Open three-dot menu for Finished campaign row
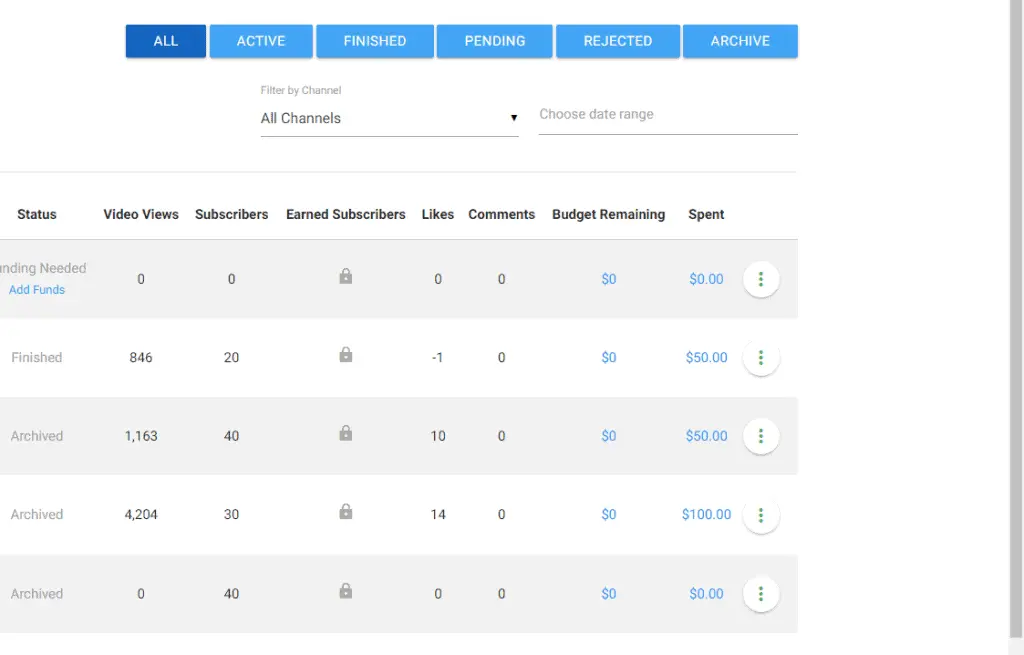Image resolution: width=1024 pixels, height=655 pixels. tap(761, 358)
